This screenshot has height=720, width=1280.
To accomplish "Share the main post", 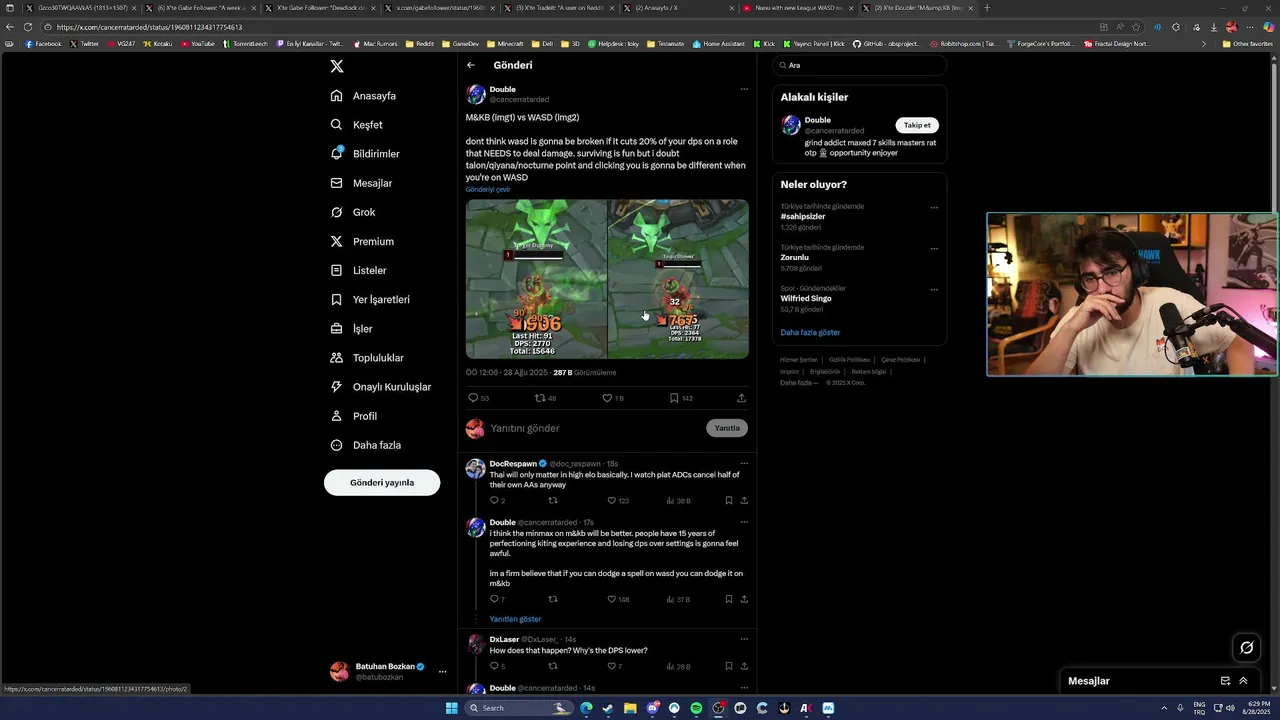I will click(x=741, y=398).
